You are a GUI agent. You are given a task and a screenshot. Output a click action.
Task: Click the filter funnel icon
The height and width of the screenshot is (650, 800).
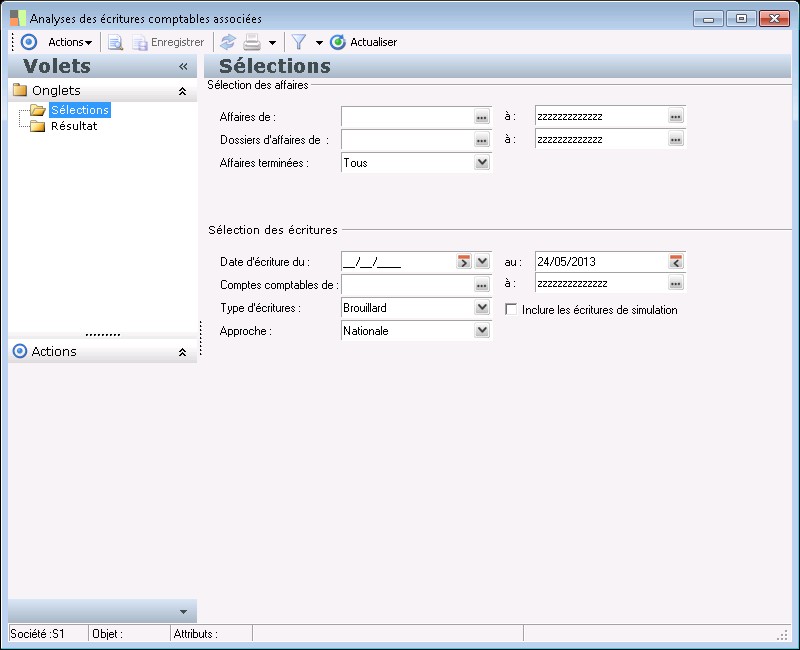(298, 42)
